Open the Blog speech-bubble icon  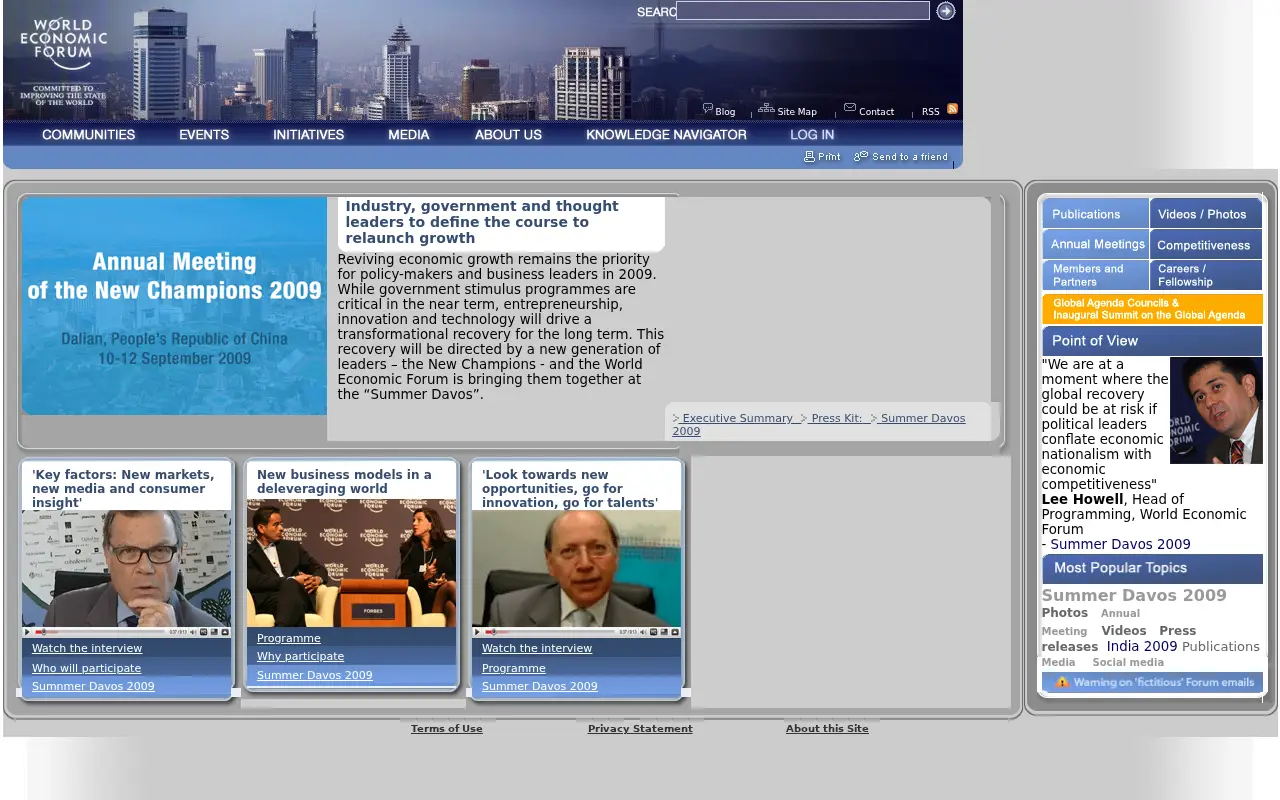(x=708, y=108)
